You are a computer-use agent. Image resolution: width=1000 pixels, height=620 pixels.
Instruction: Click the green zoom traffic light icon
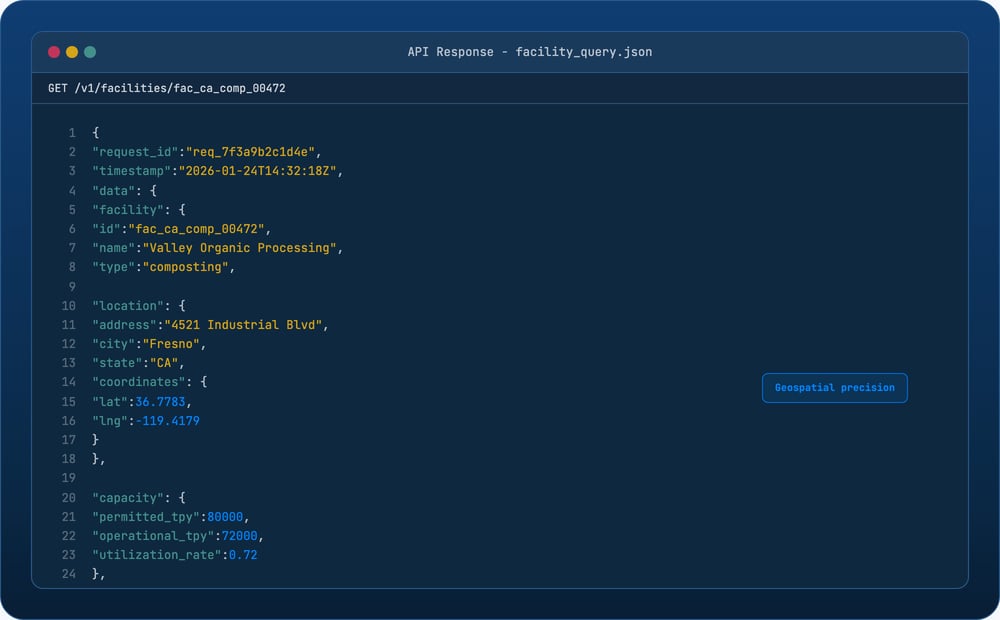click(89, 51)
